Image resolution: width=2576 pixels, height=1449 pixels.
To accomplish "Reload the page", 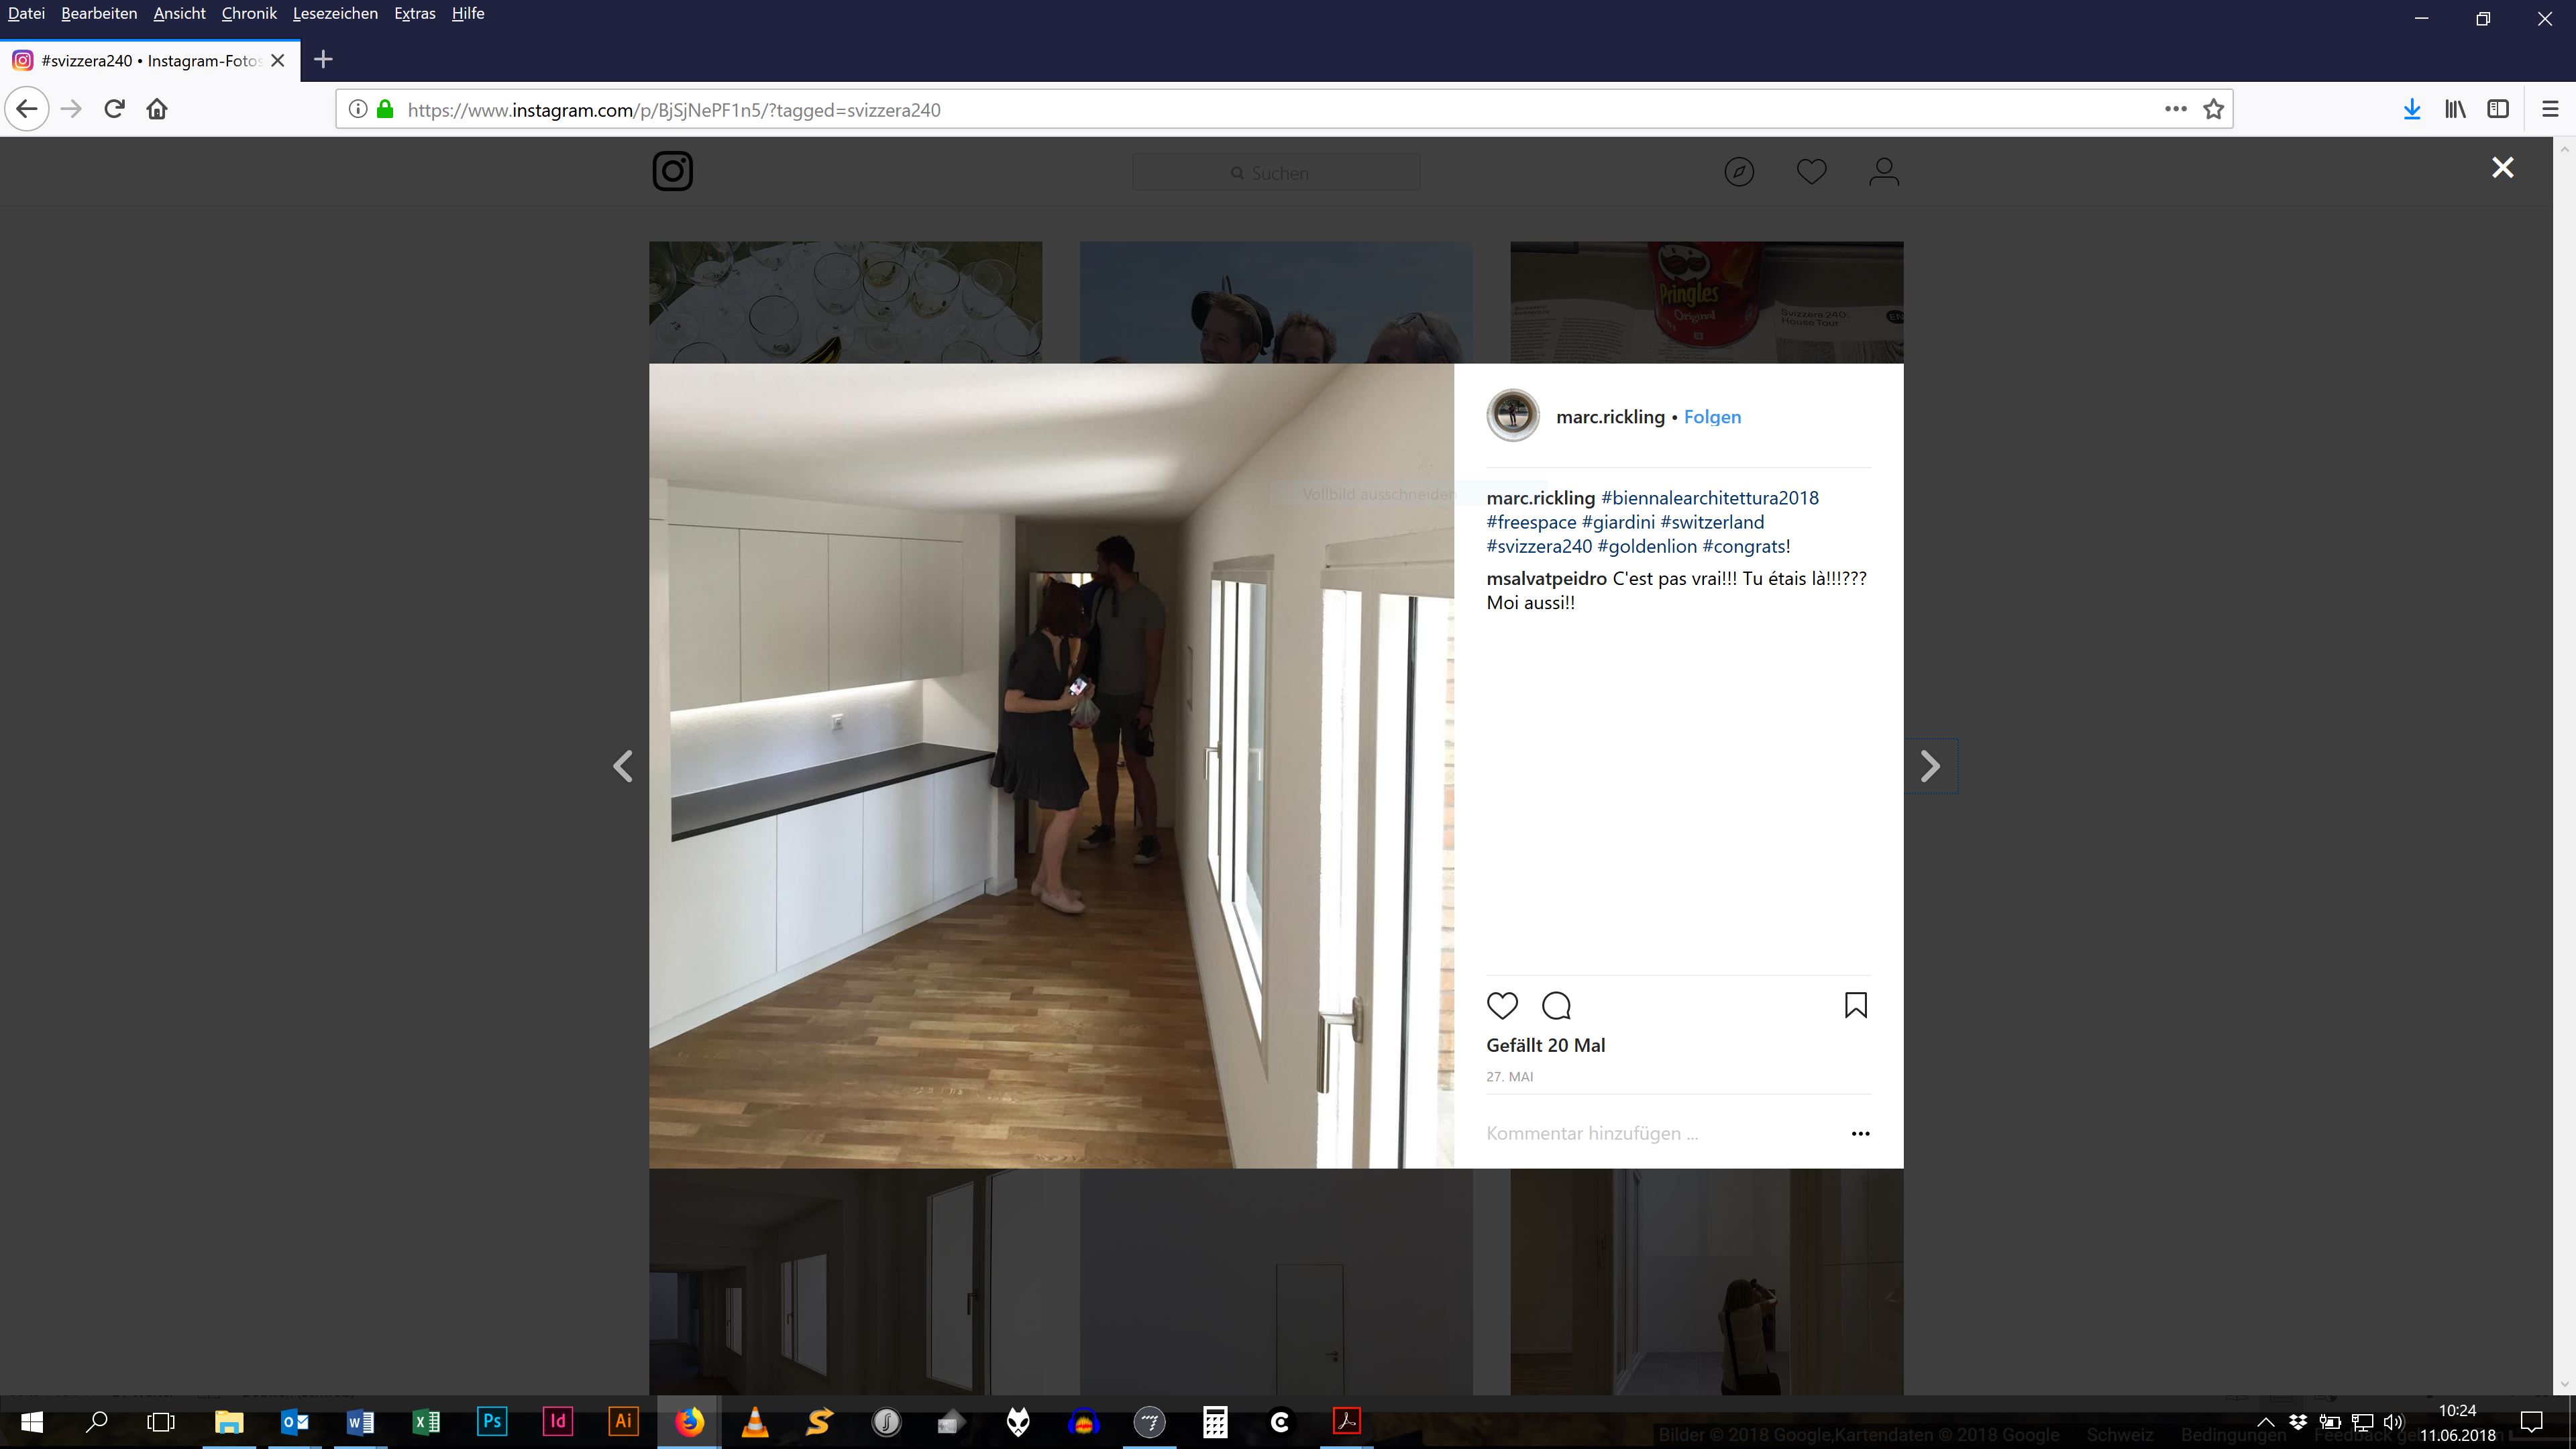I will click(x=114, y=109).
